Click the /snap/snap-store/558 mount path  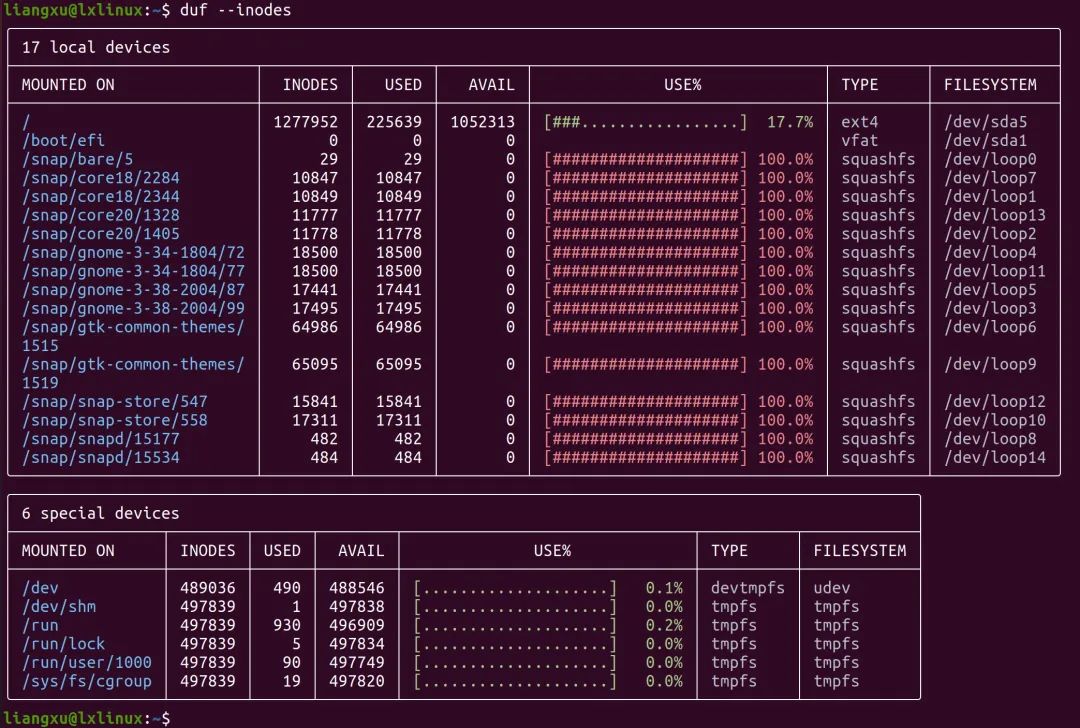(x=114, y=419)
